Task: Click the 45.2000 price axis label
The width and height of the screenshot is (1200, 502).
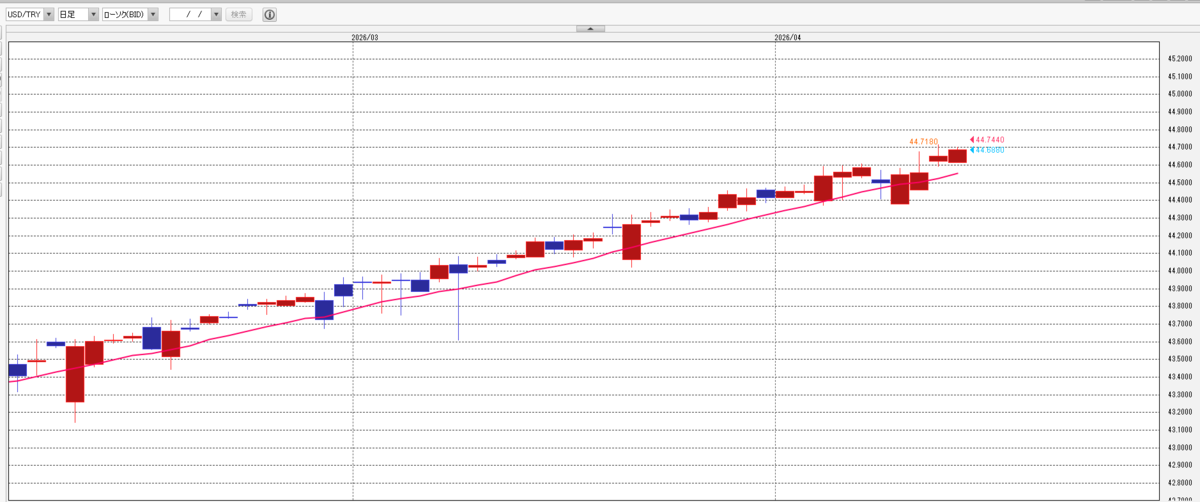Action: coord(1179,58)
